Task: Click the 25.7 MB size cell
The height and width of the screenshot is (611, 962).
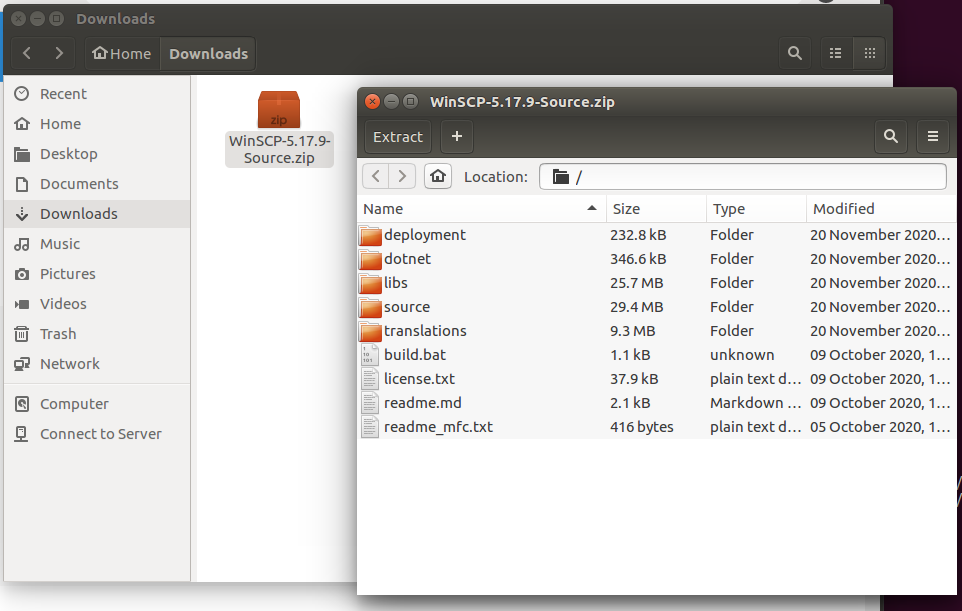Action: point(636,283)
